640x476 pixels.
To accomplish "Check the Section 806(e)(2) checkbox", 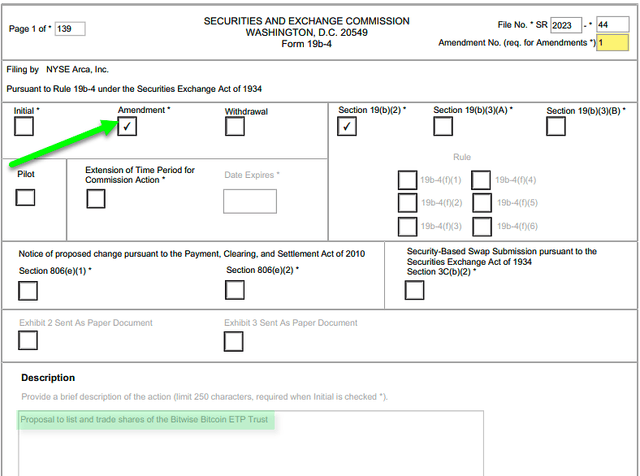I will [x=235, y=290].
